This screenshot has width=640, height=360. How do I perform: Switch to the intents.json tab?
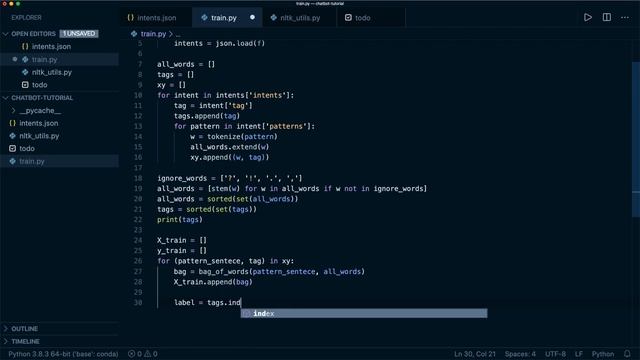(x=156, y=18)
